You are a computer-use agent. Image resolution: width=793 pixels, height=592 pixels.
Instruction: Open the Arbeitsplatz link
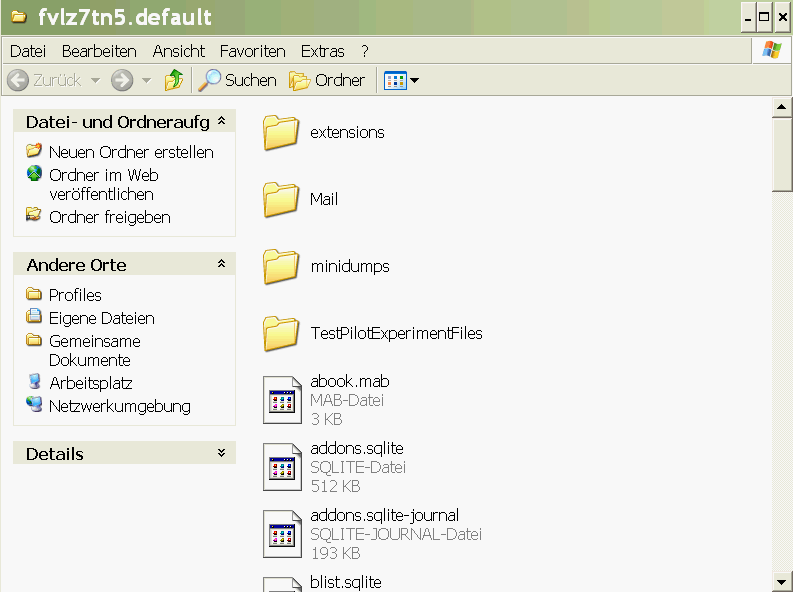coord(90,383)
